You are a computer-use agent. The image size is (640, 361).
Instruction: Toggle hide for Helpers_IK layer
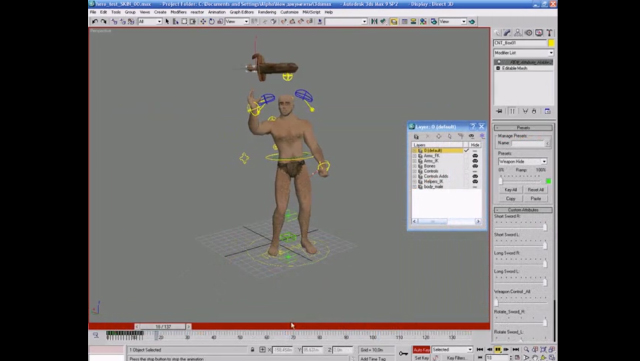pos(475,181)
